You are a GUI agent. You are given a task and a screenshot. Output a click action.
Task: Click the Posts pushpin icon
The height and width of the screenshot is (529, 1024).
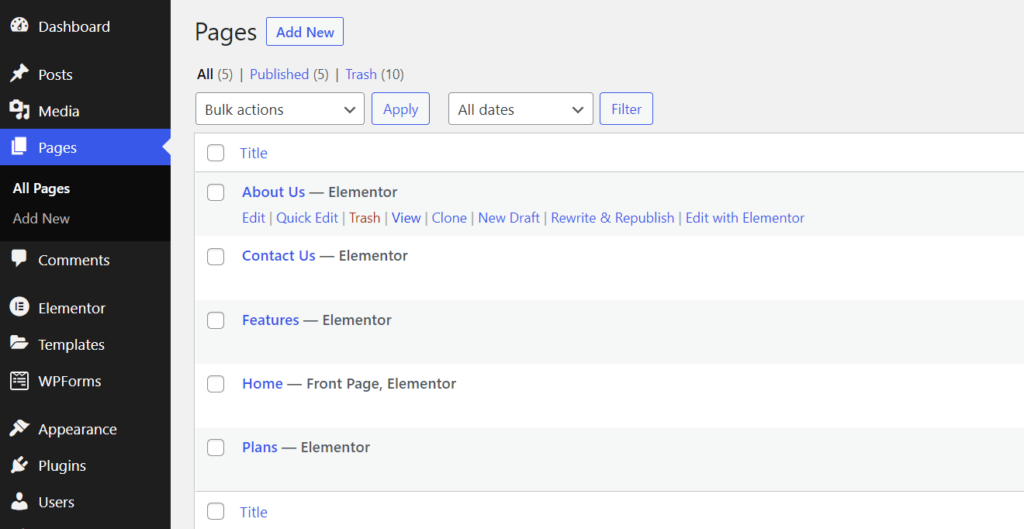[x=20, y=74]
